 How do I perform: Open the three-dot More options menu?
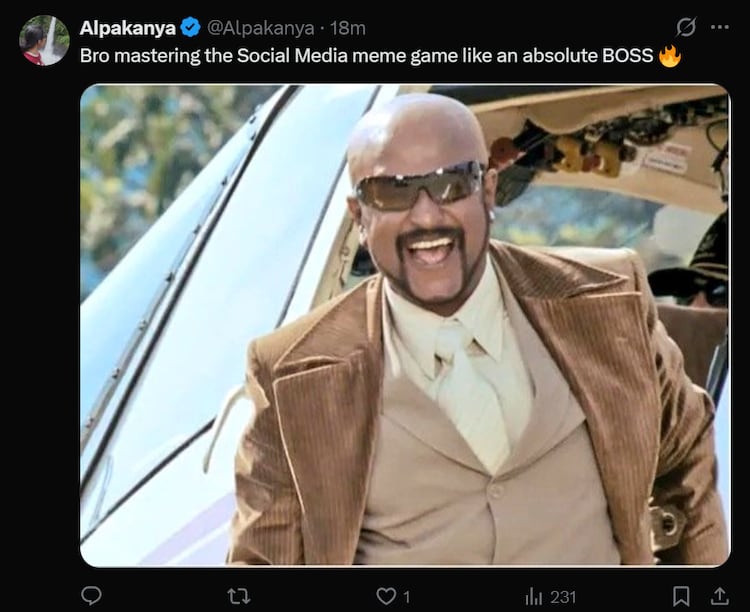(x=719, y=27)
